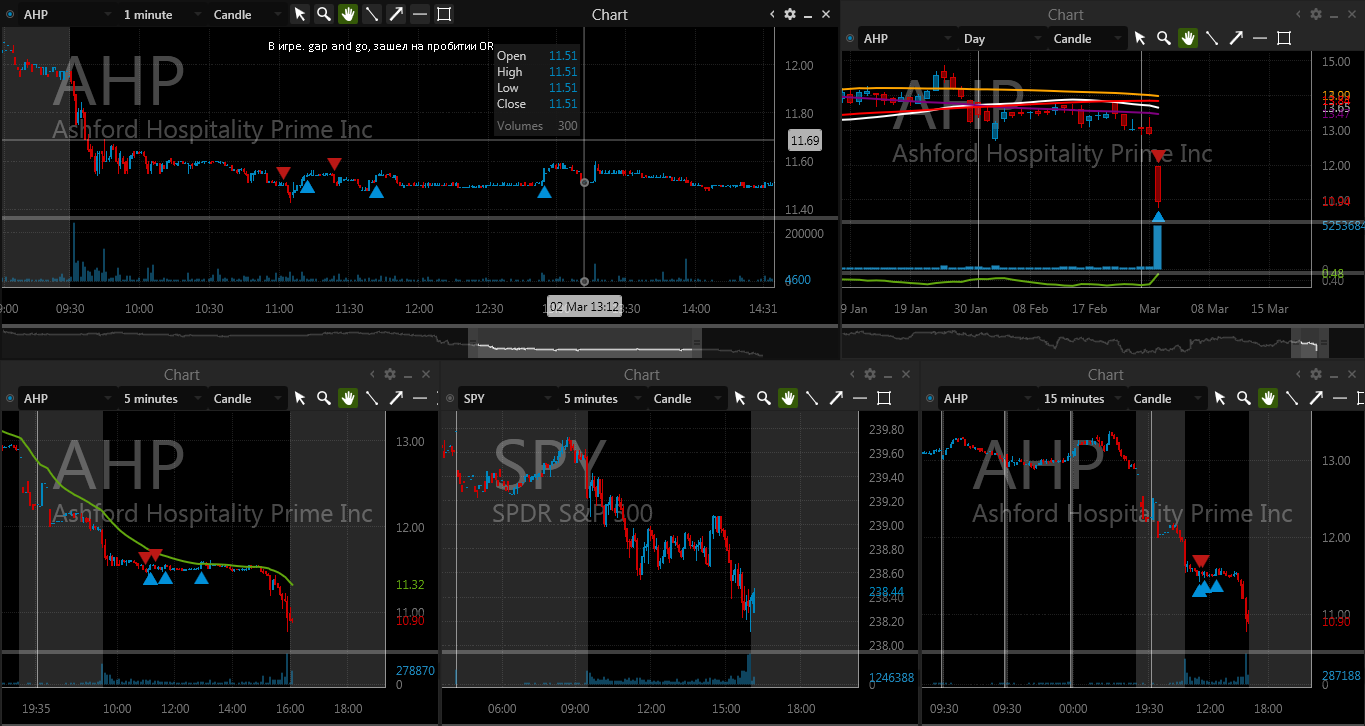Click the 238.44 price label on the SPY chart
The height and width of the screenshot is (726, 1365).
point(885,592)
